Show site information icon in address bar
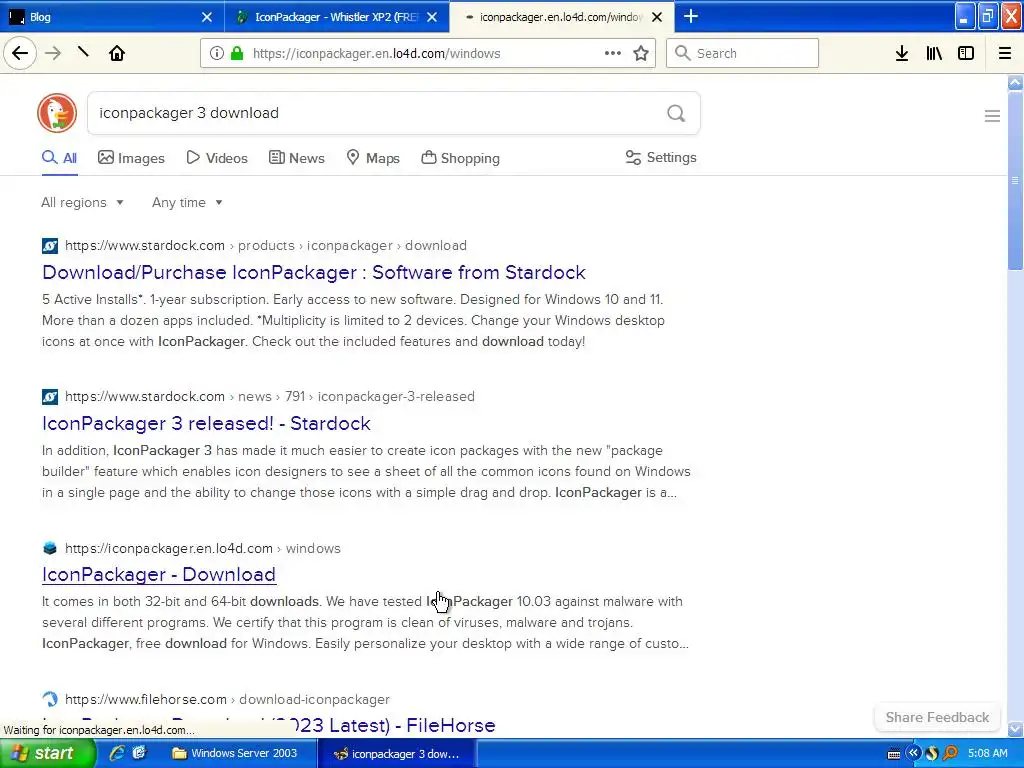The height and width of the screenshot is (768, 1024). (x=217, y=54)
